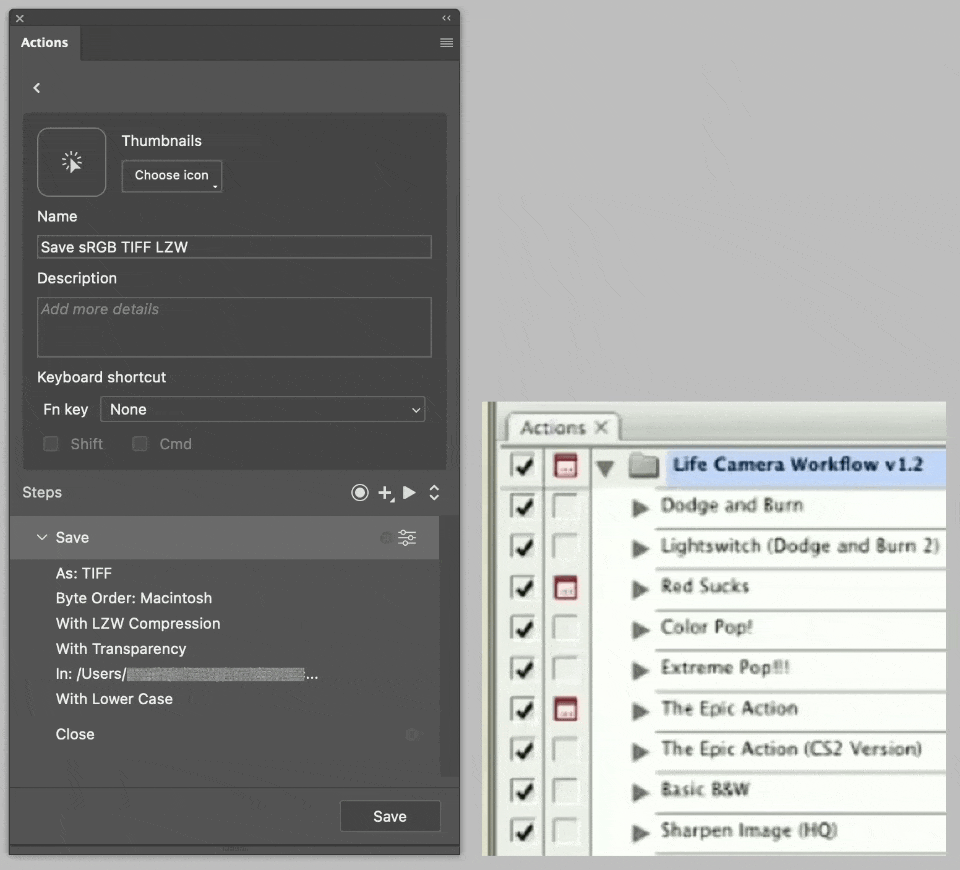
Task: Click the Life Camera Workflow folder icon
Action: click(x=644, y=466)
